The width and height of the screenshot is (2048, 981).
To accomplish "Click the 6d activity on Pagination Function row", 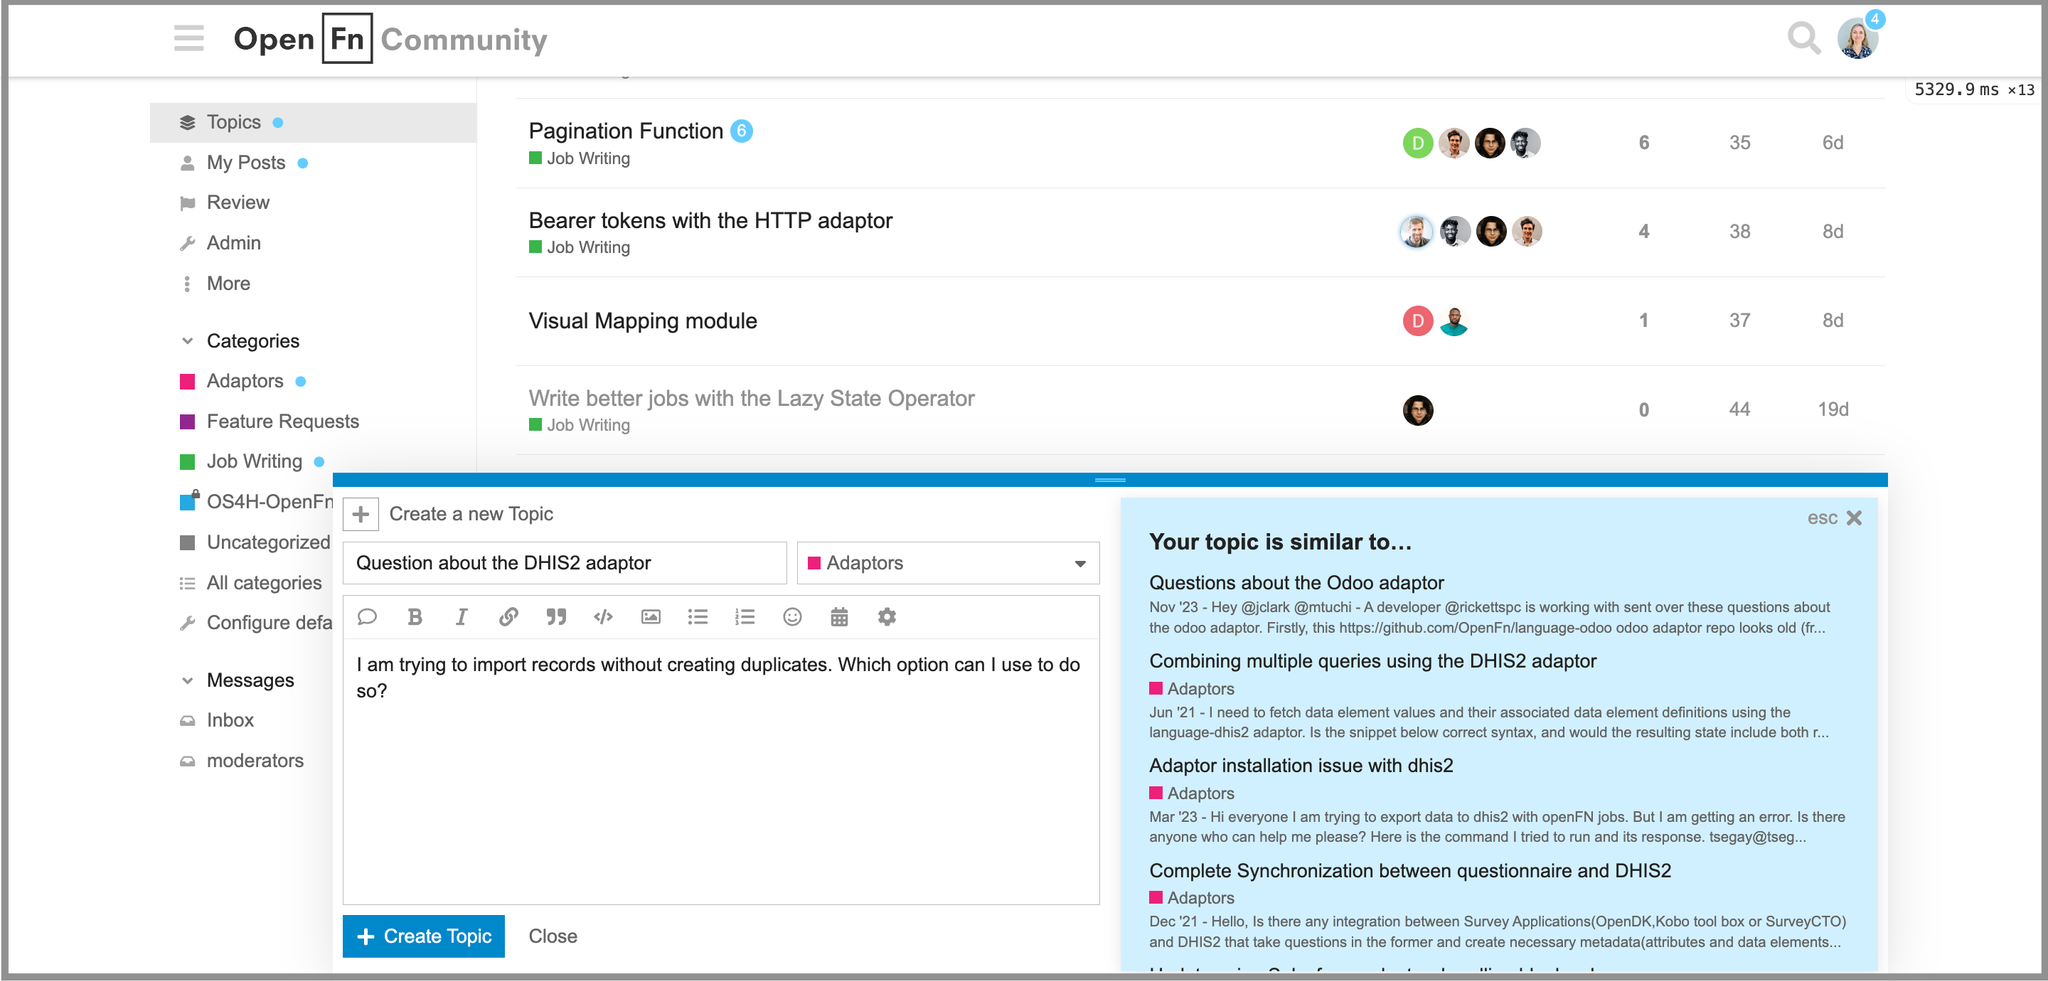I will [1833, 143].
